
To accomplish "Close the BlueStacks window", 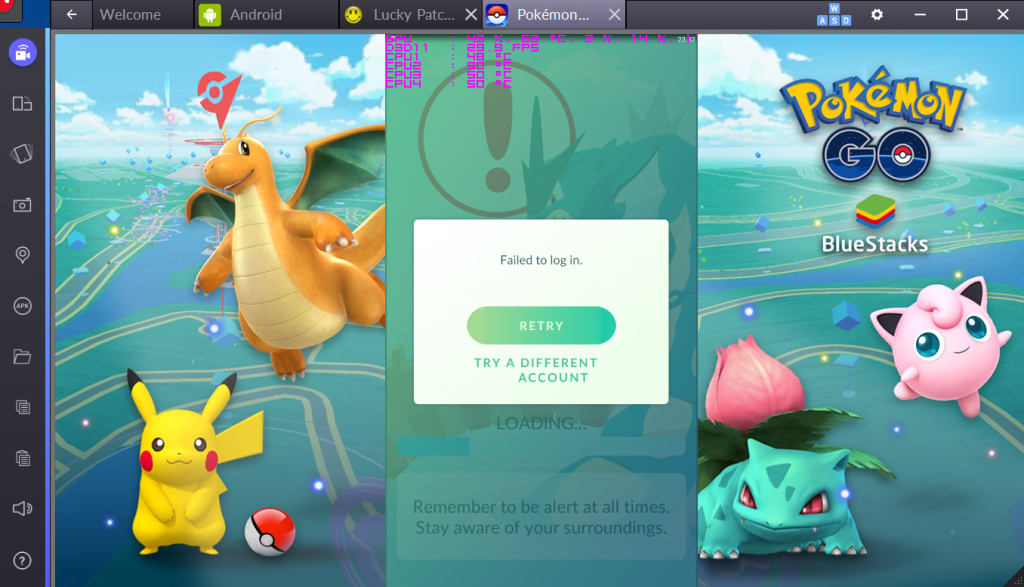I will [1003, 14].
